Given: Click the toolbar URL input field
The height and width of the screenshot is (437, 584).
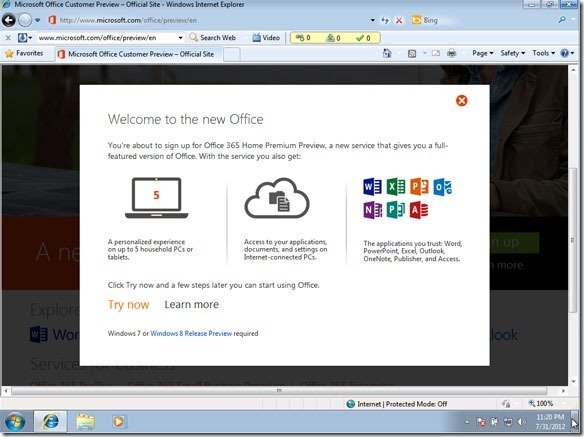Looking at the screenshot, I should point(106,38).
